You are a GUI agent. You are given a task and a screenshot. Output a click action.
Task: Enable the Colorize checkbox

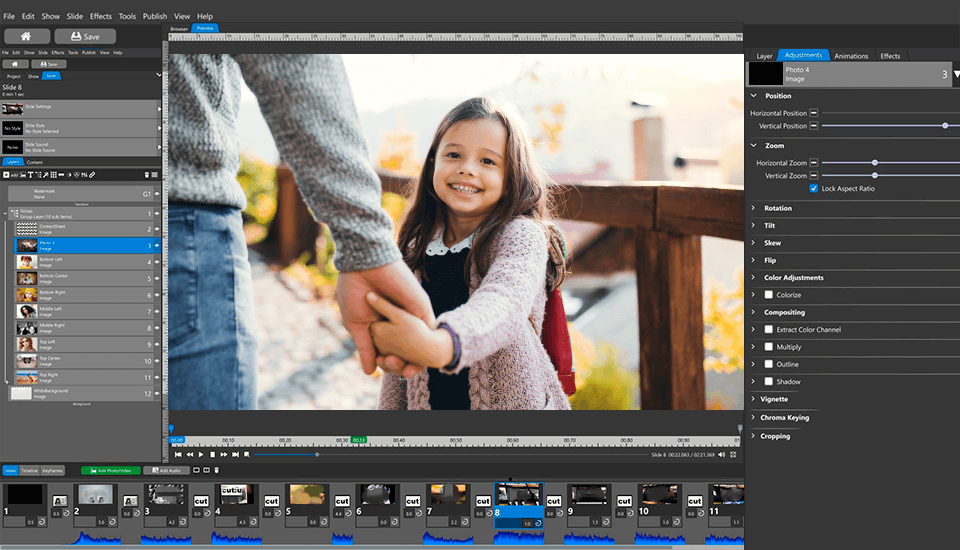coord(768,295)
